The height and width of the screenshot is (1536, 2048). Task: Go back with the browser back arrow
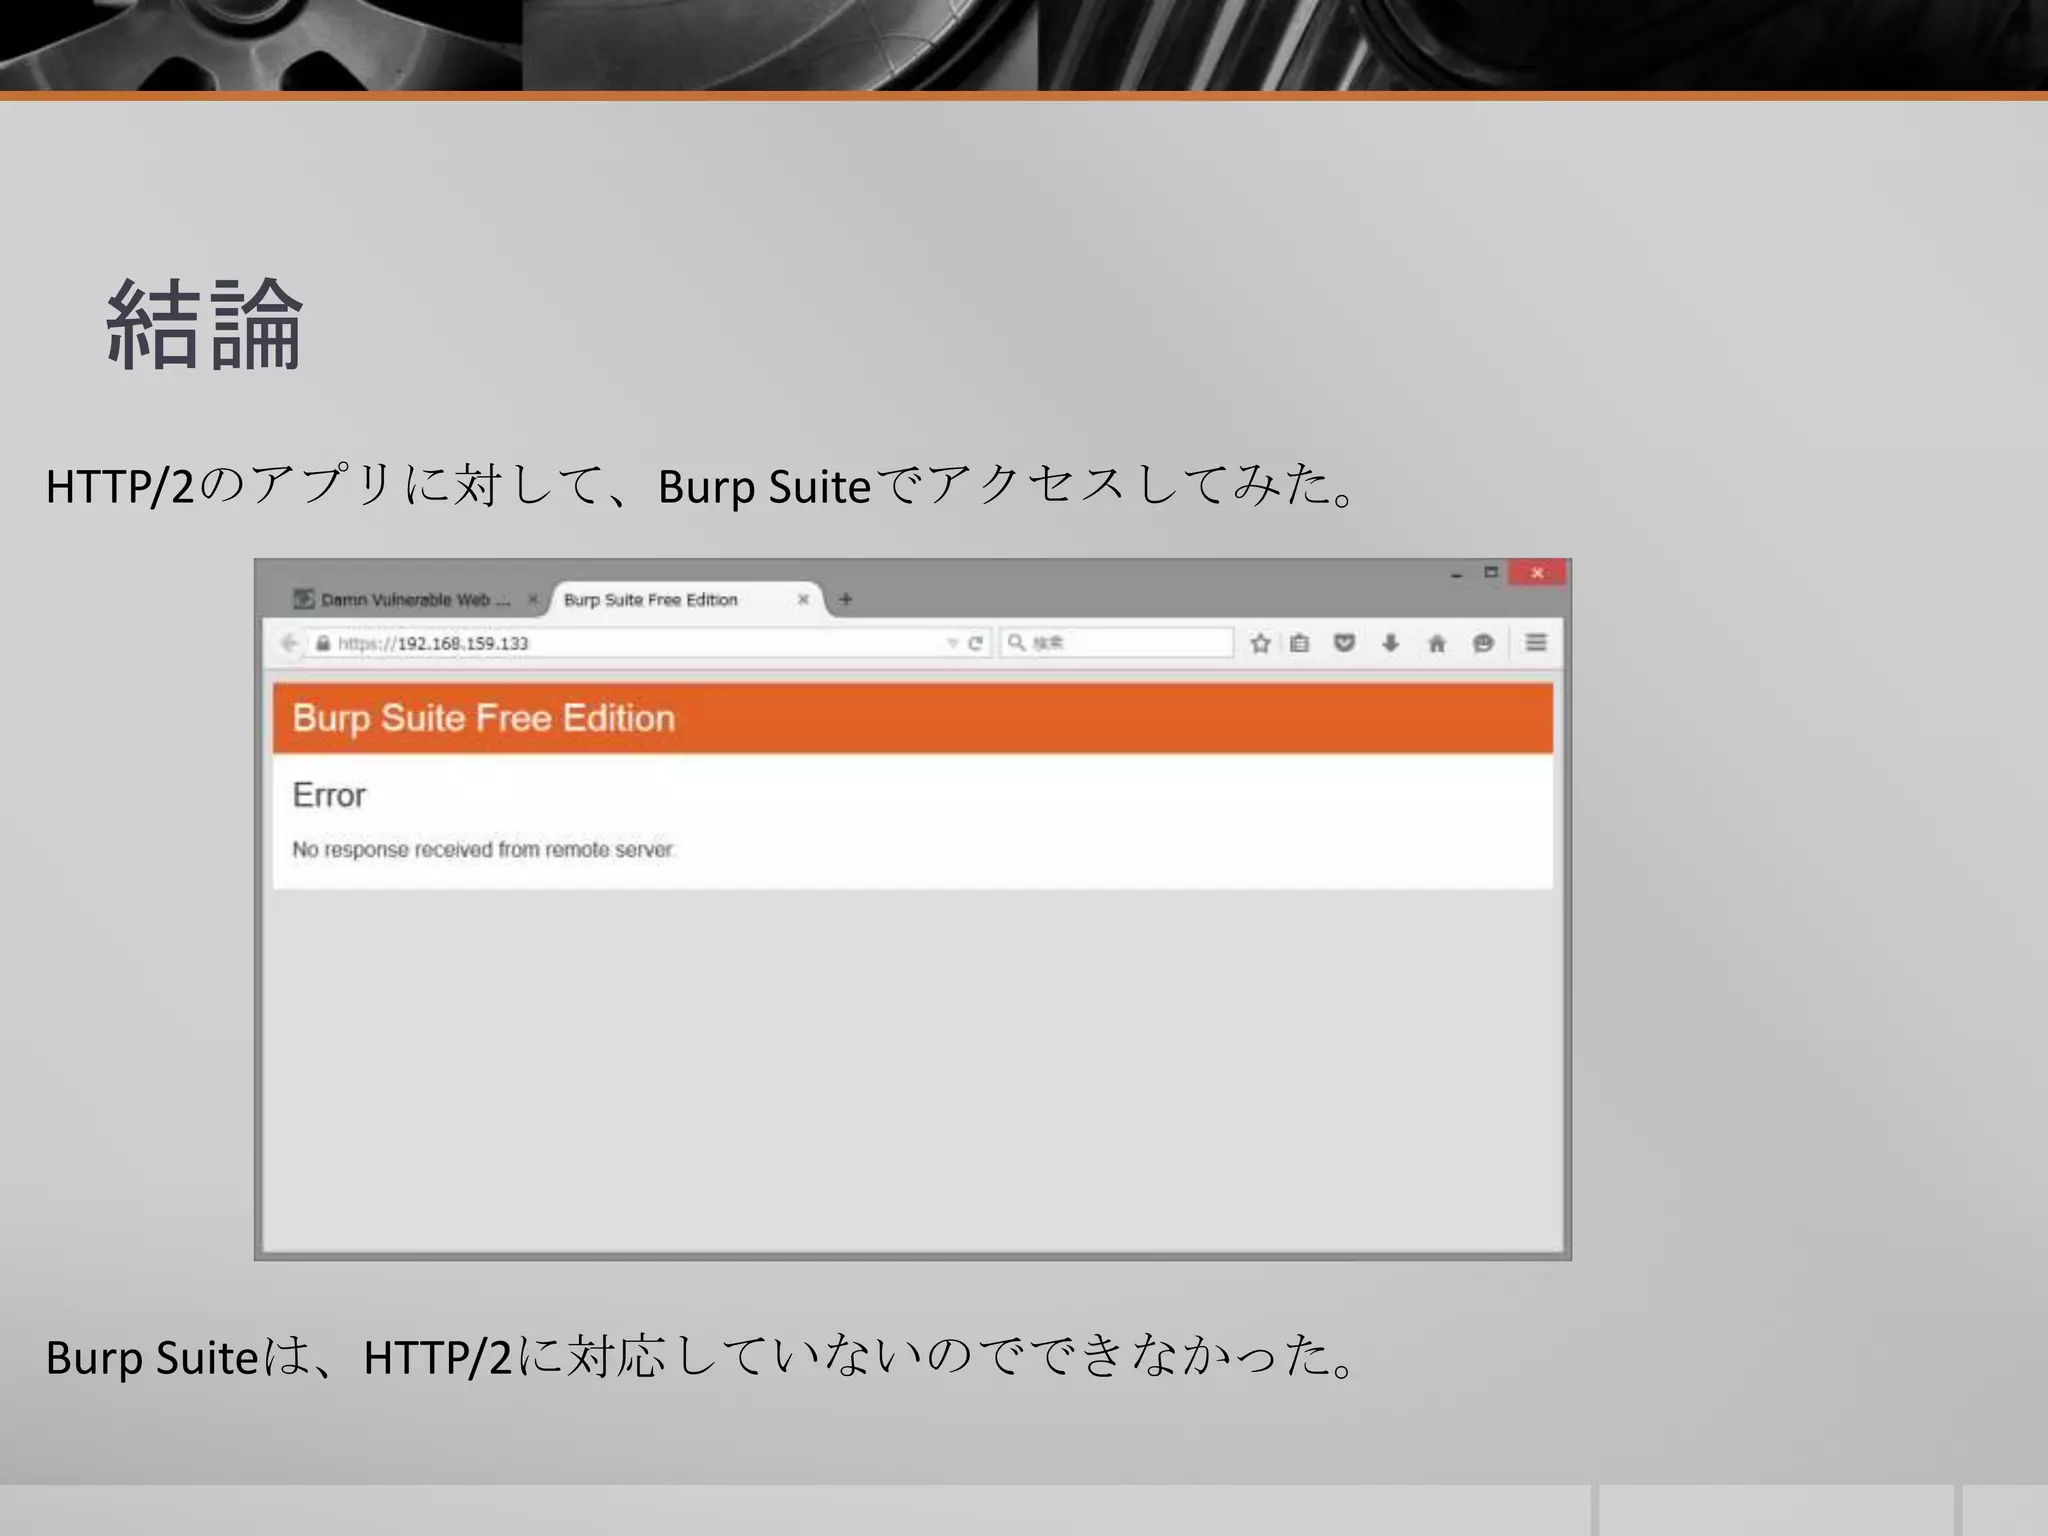[289, 643]
